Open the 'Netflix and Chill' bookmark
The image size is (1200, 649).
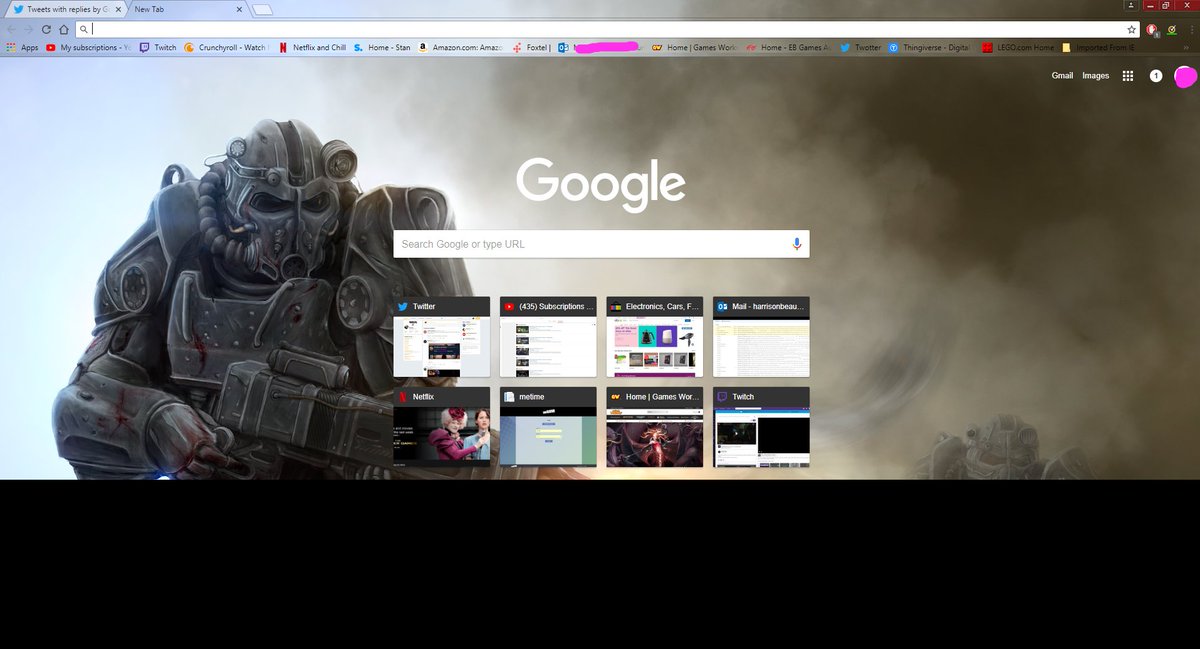pyautogui.click(x=312, y=47)
